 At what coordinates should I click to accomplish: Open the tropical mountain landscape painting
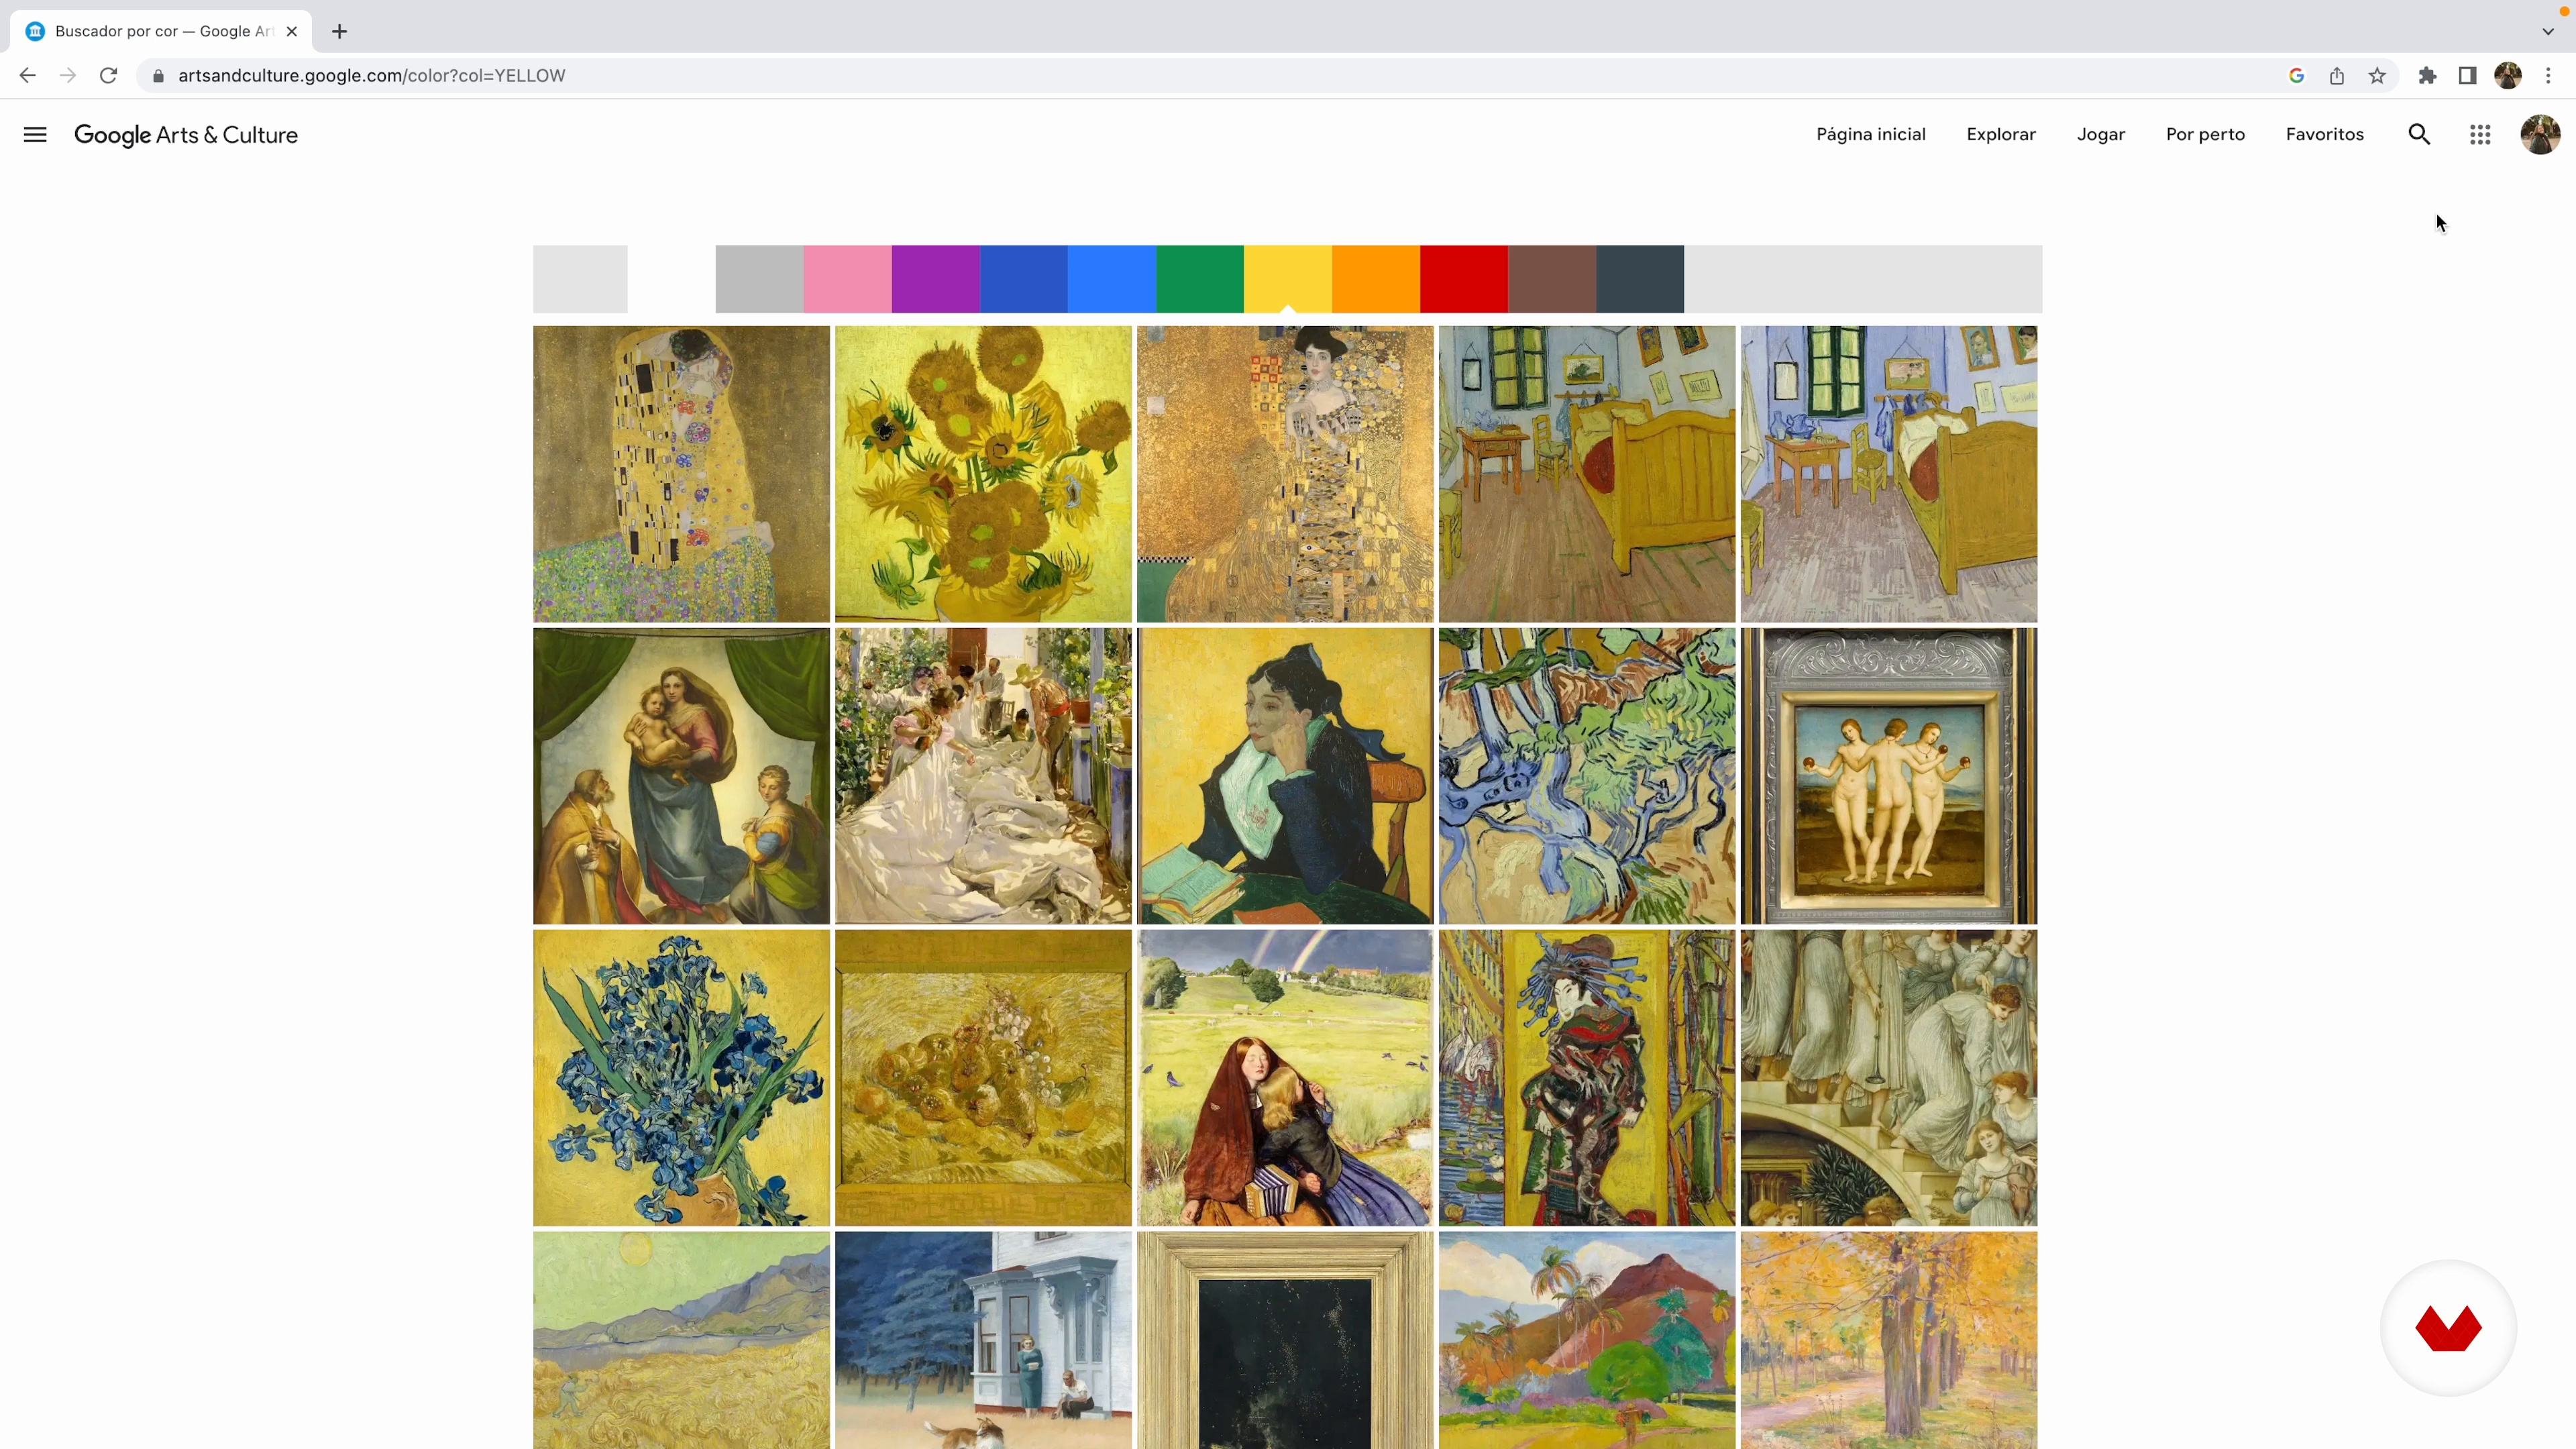[x=1587, y=1340]
